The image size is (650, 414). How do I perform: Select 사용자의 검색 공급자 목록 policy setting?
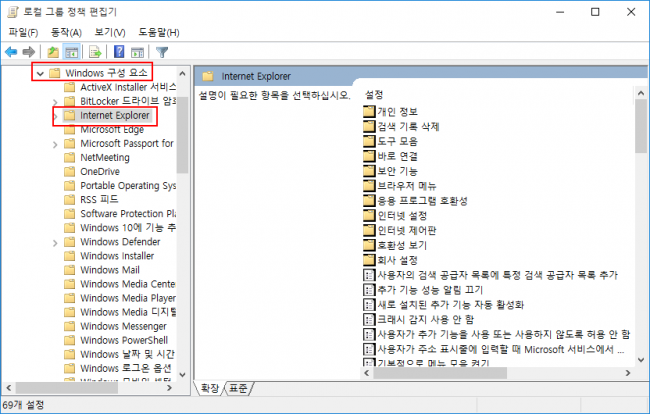tap(490, 275)
